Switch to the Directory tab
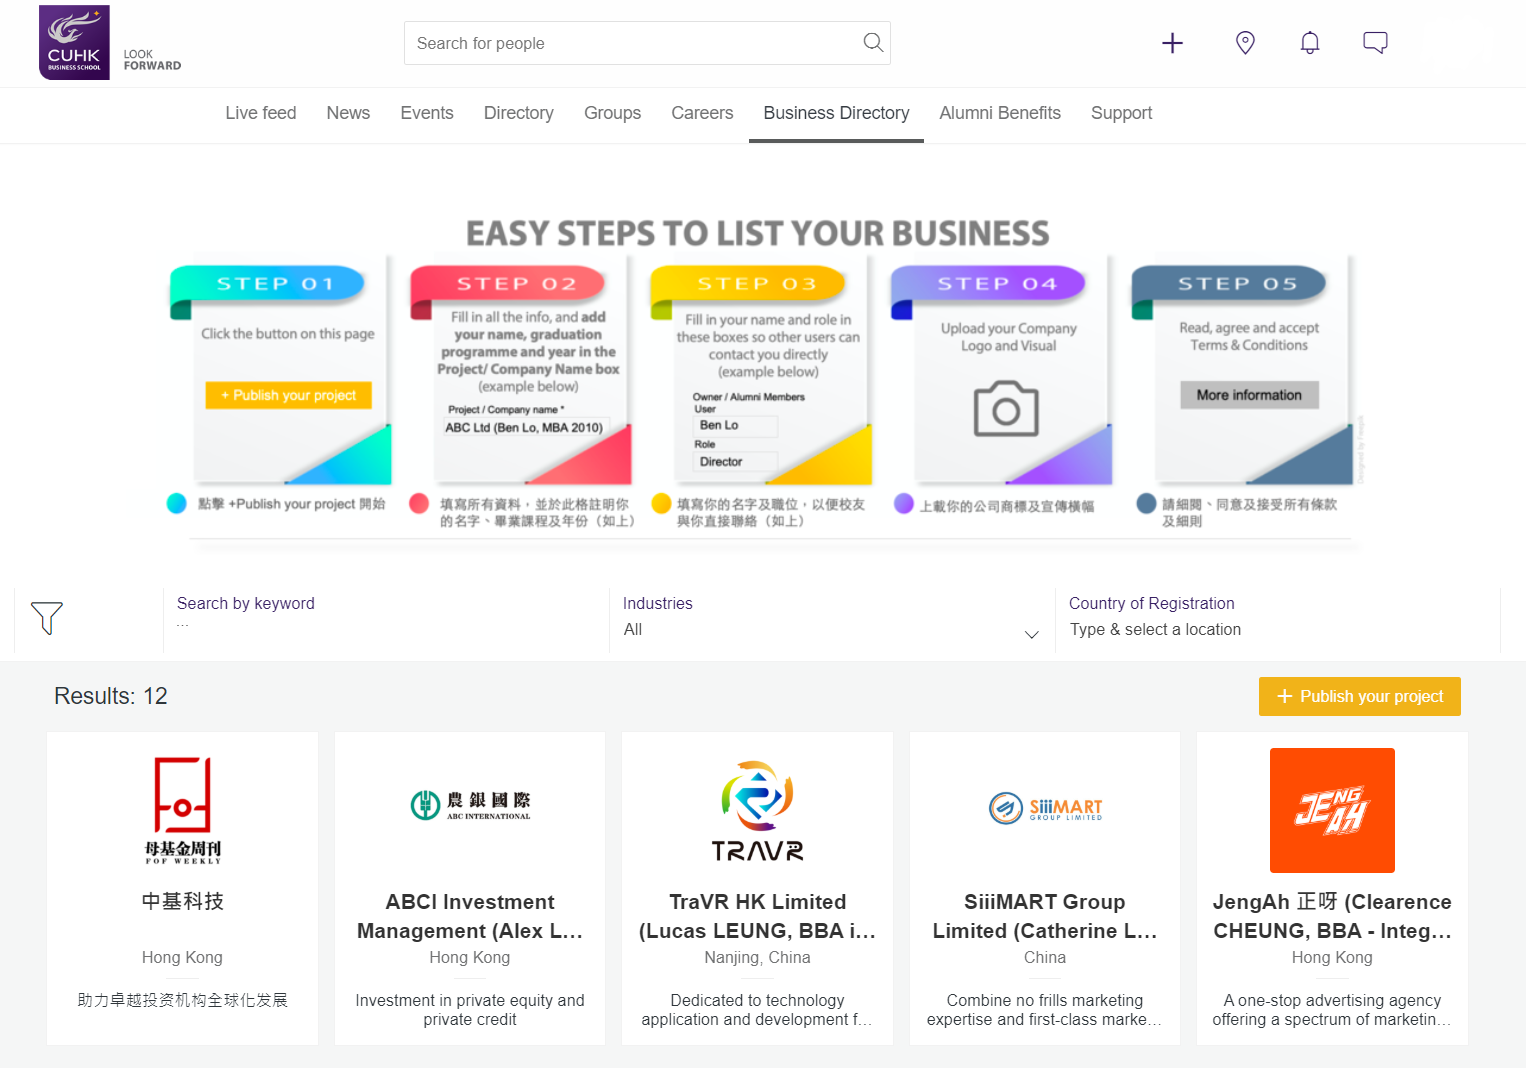Viewport: 1526px width, 1068px height. [x=519, y=113]
